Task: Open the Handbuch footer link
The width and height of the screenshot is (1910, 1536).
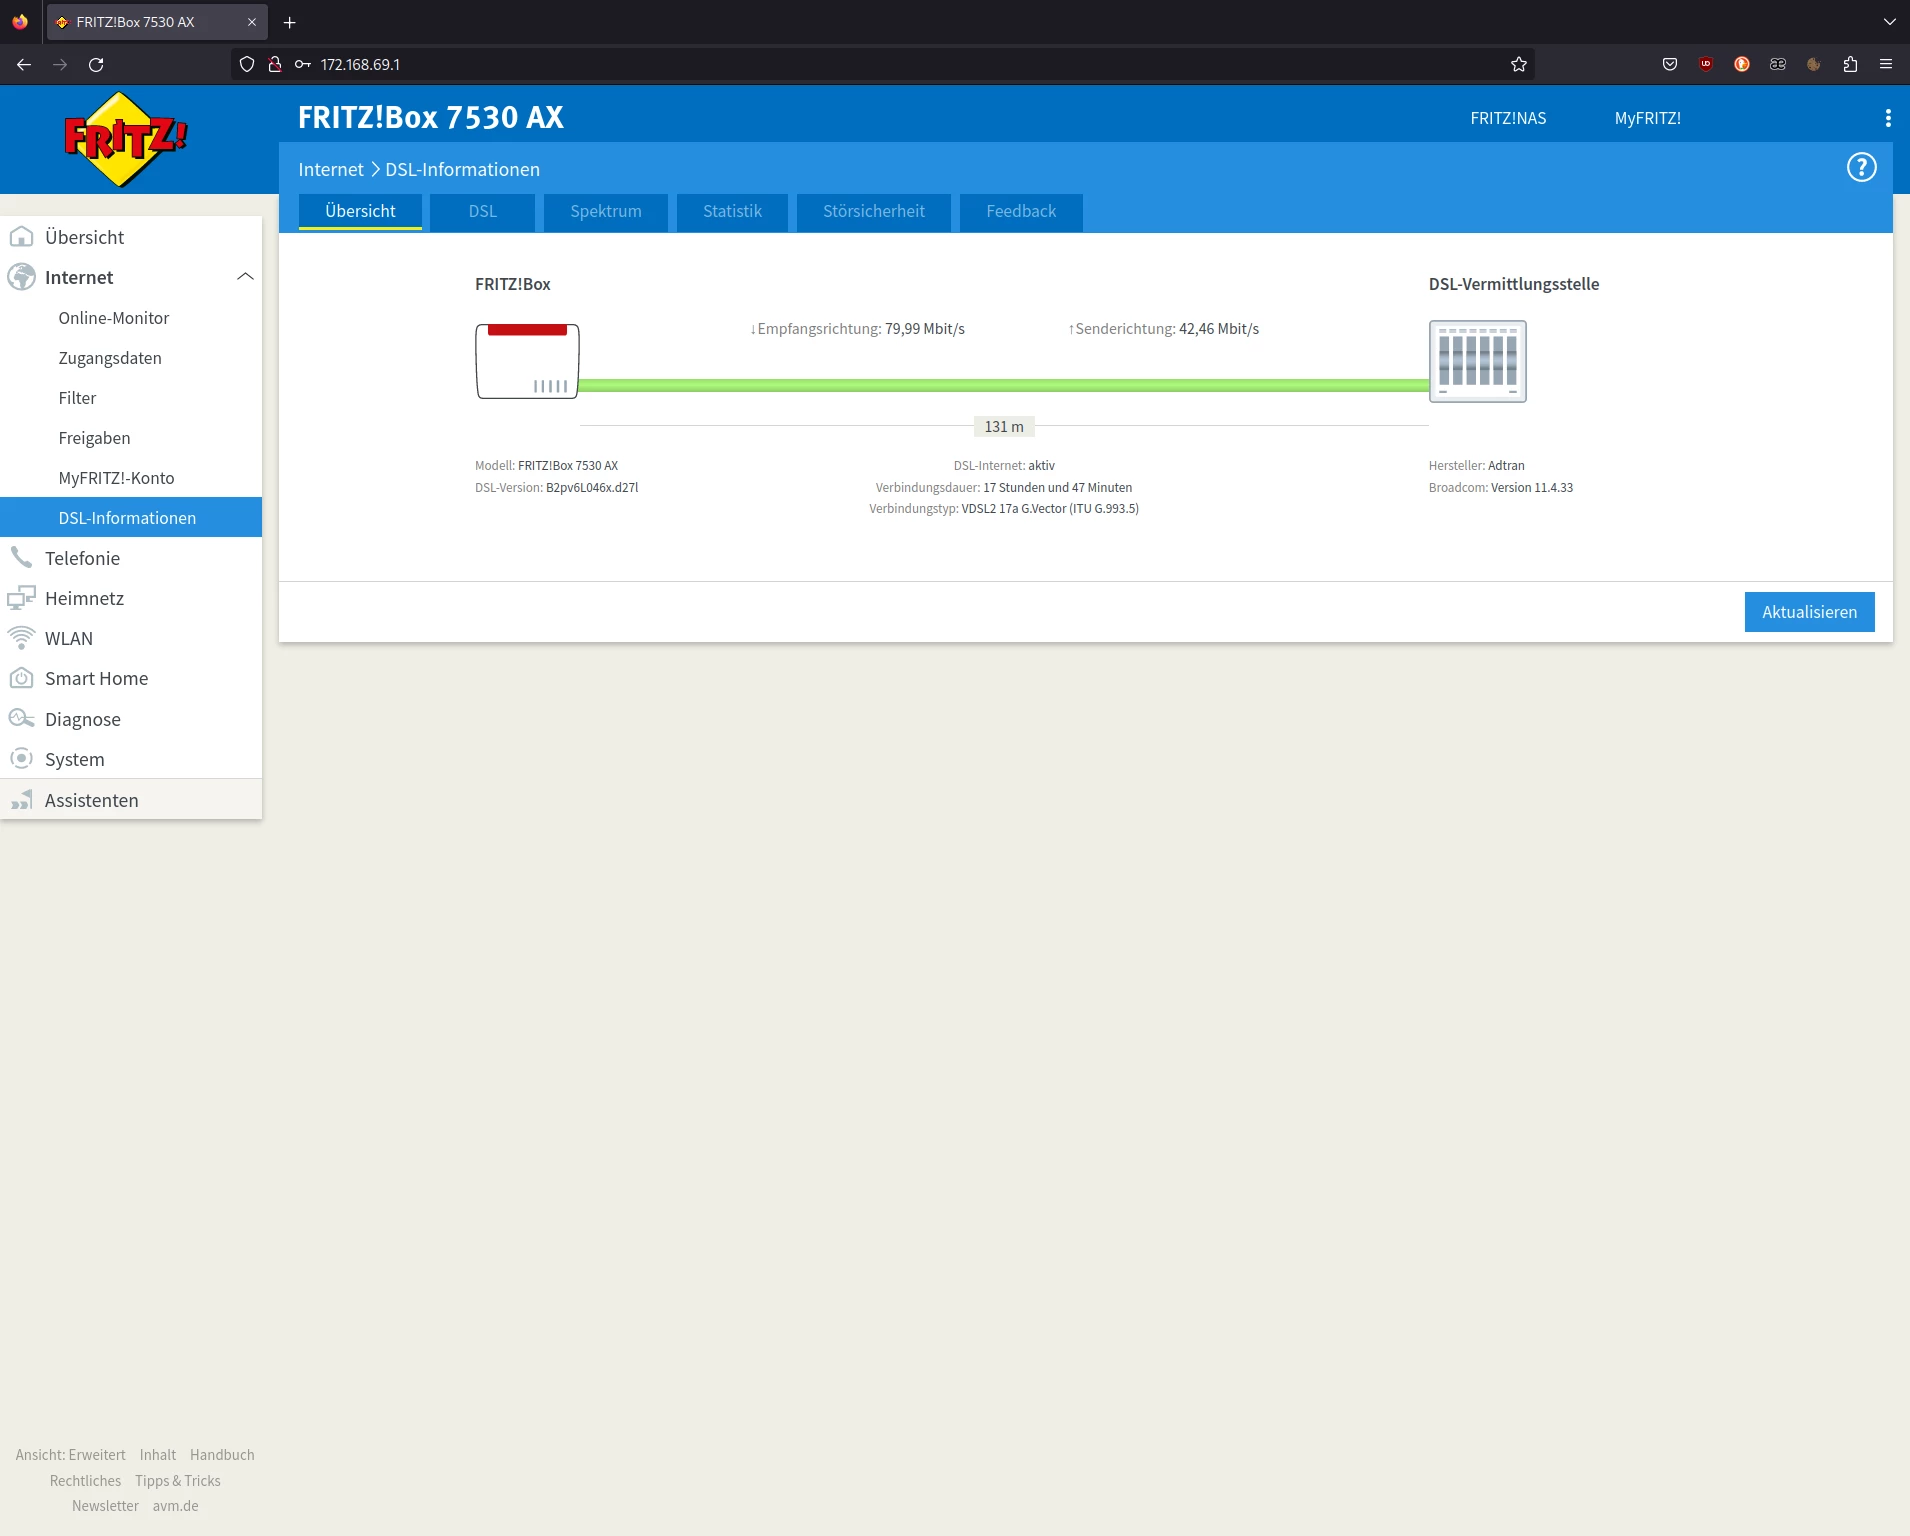Action: (222, 1455)
